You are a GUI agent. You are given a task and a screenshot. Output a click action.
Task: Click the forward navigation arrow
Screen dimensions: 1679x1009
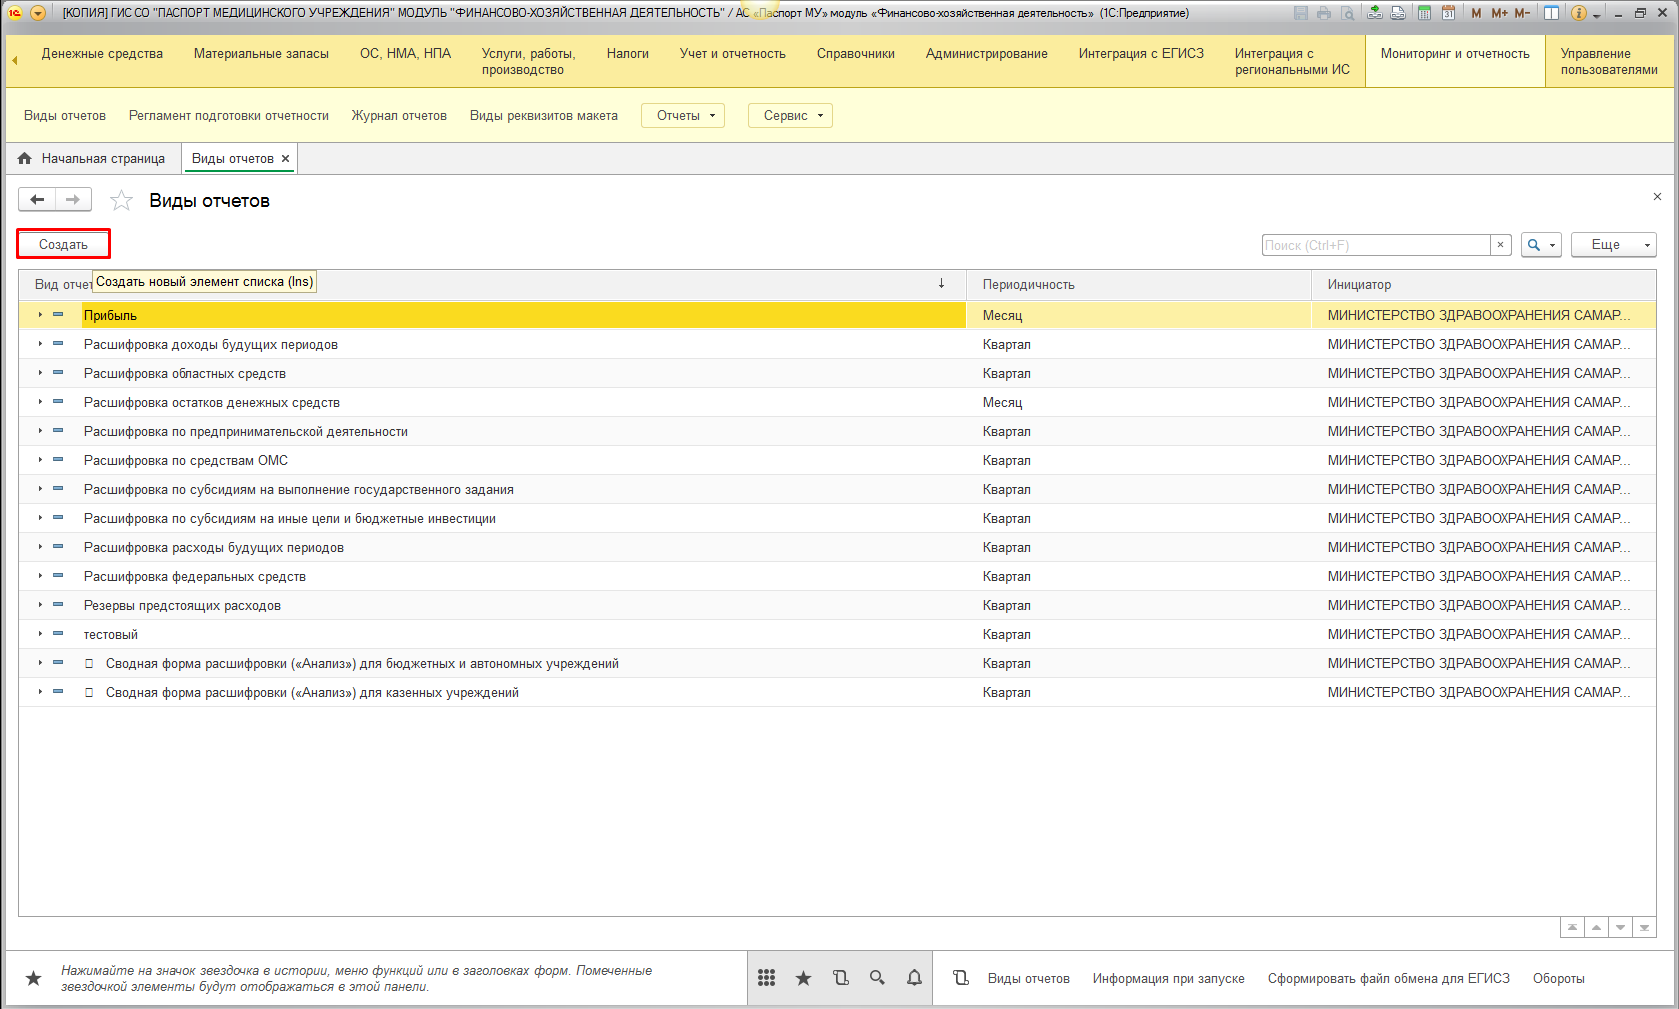(x=73, y=200)
